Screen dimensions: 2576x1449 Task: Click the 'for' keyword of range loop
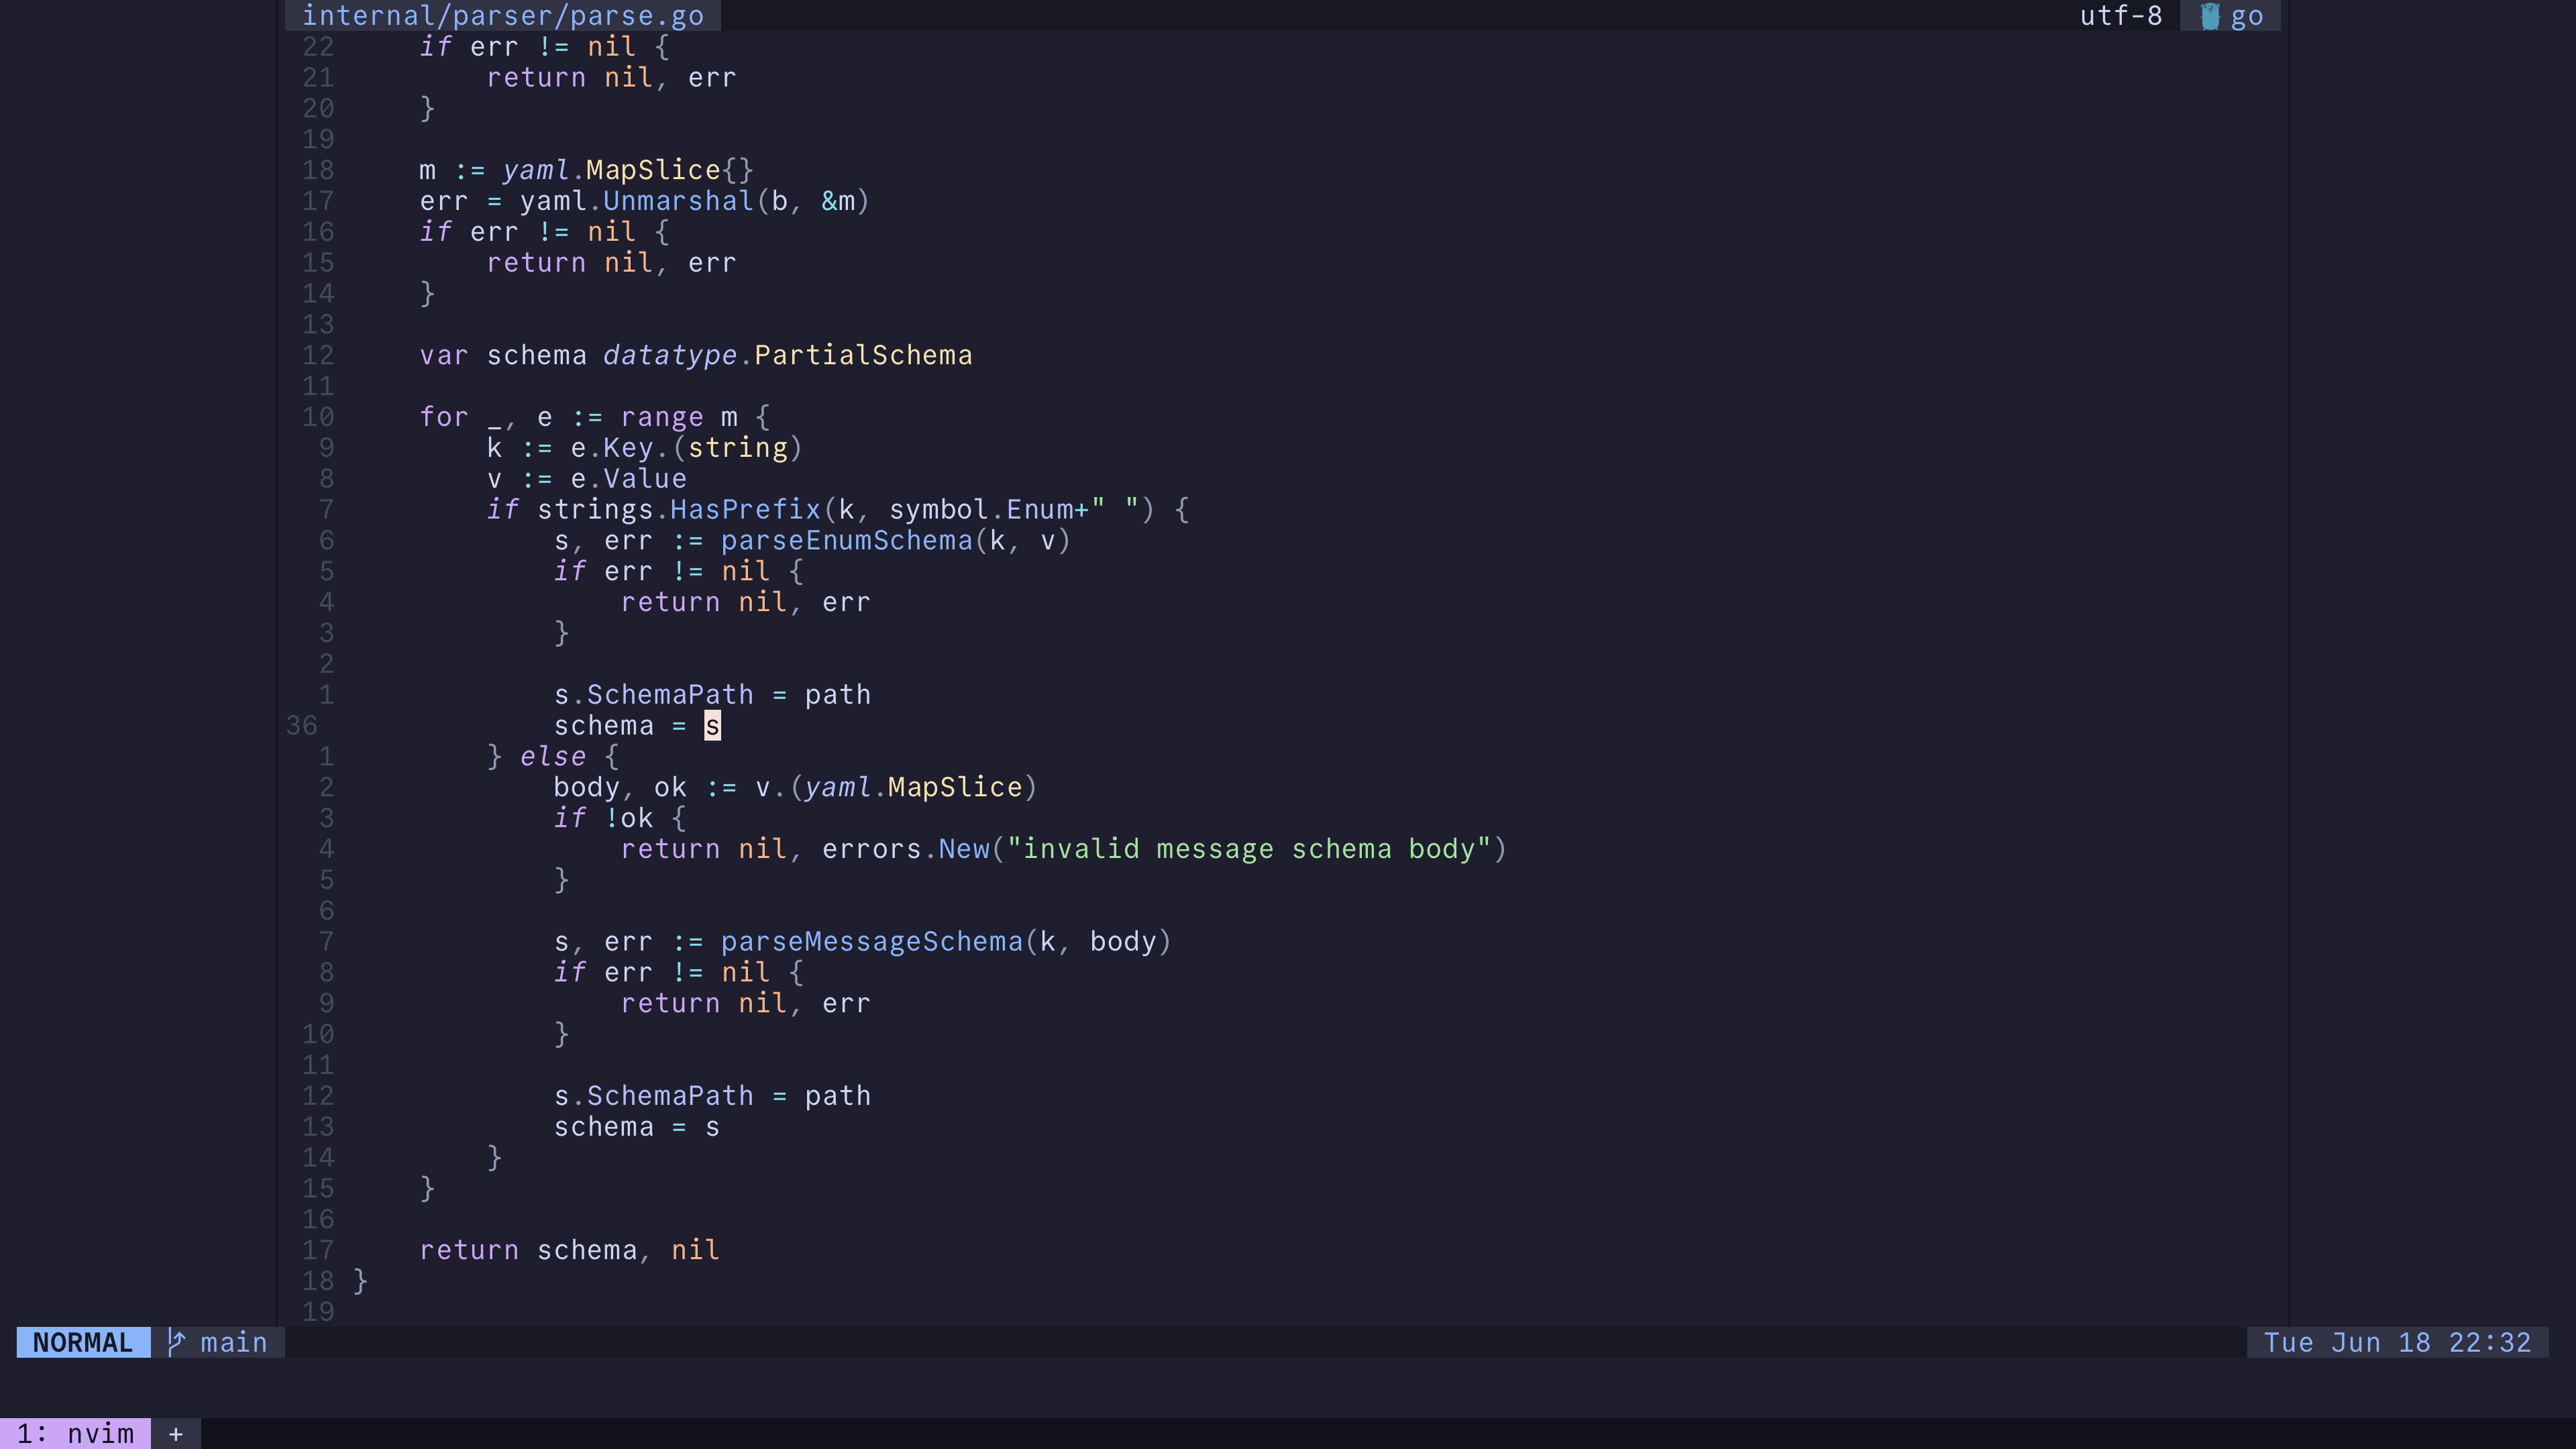pos(443,416)
